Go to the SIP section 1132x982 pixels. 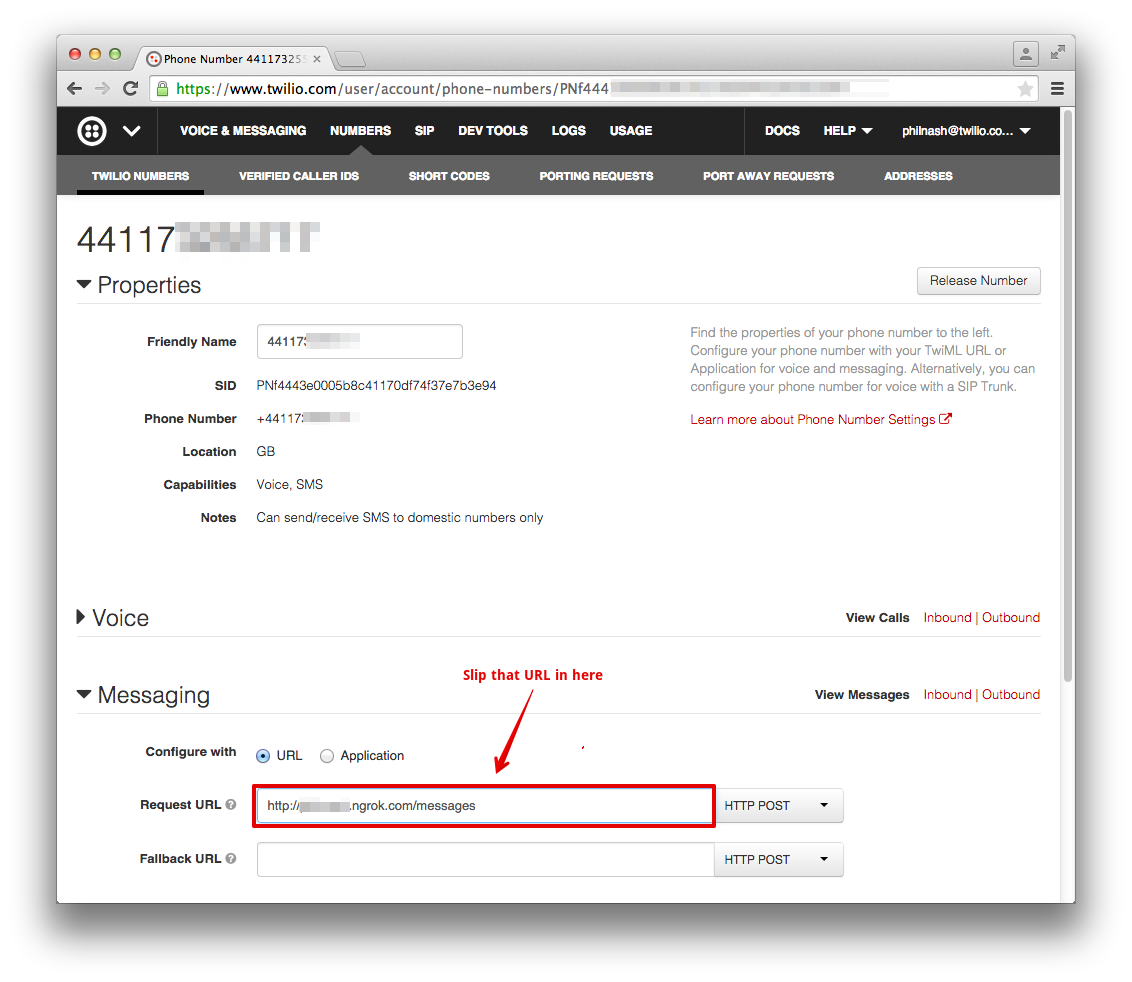coord(424,131)
